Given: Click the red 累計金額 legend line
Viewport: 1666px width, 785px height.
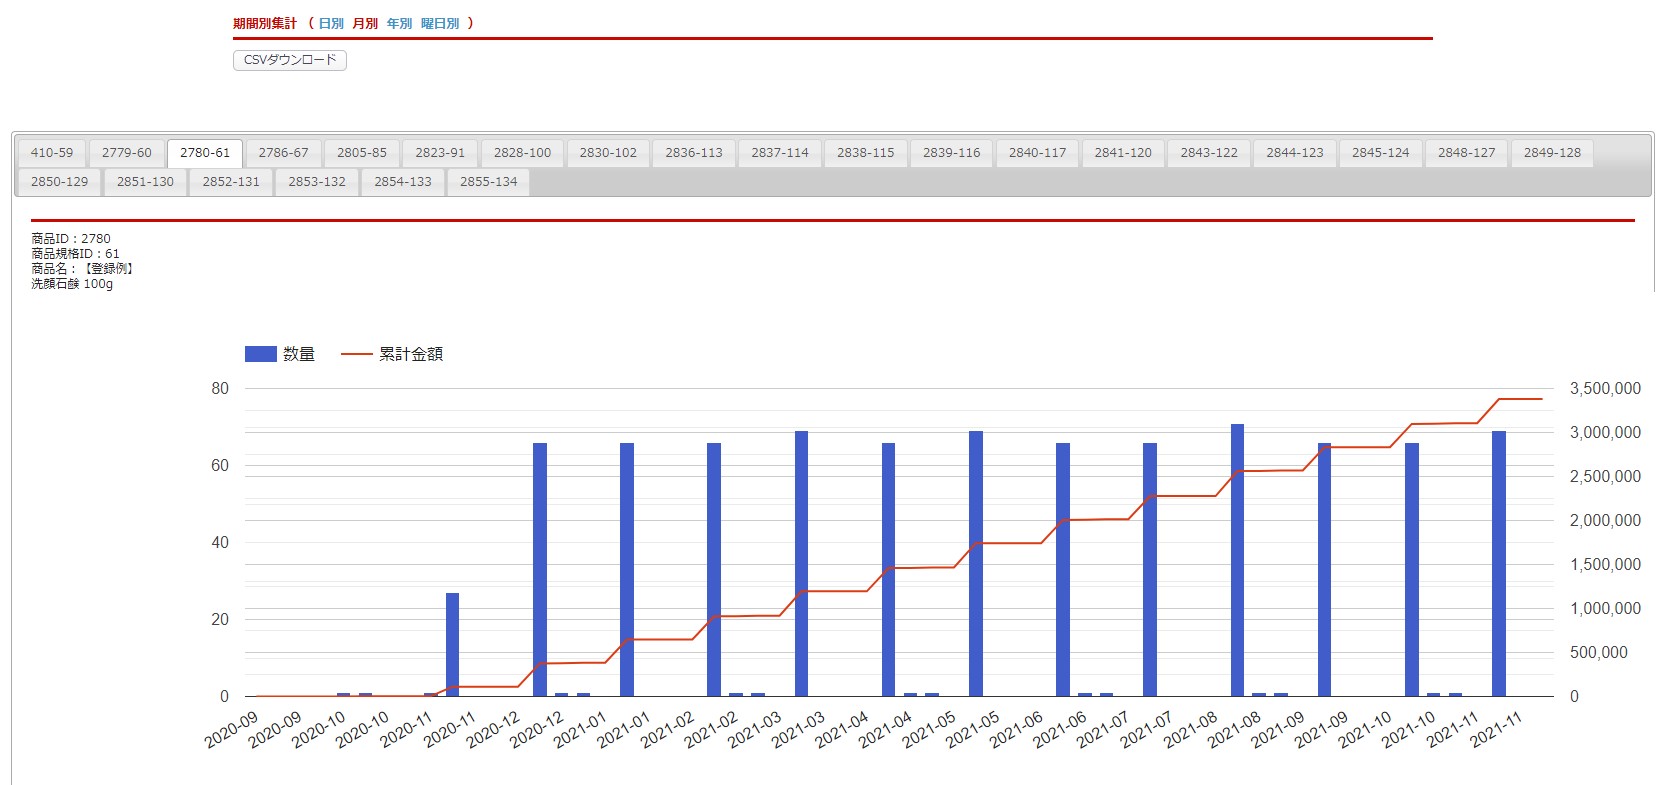Looking at the screenshot, I should click(356, 354).
